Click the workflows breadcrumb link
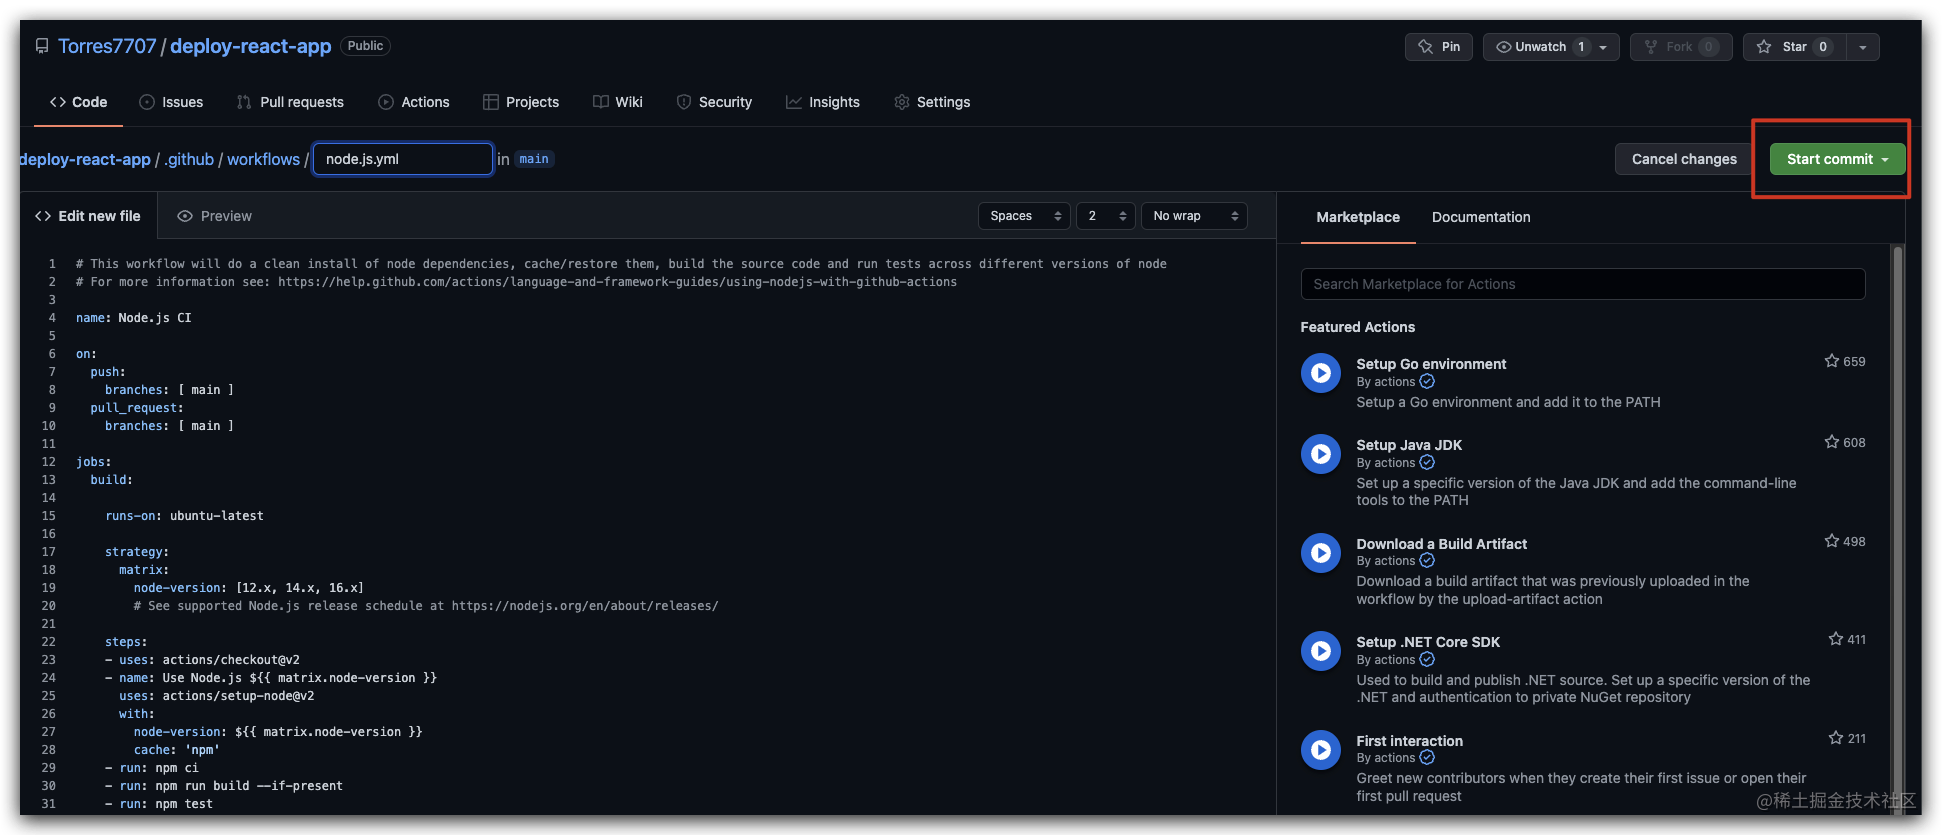This screenshot has height=835, width=1942. click(263, 159)
